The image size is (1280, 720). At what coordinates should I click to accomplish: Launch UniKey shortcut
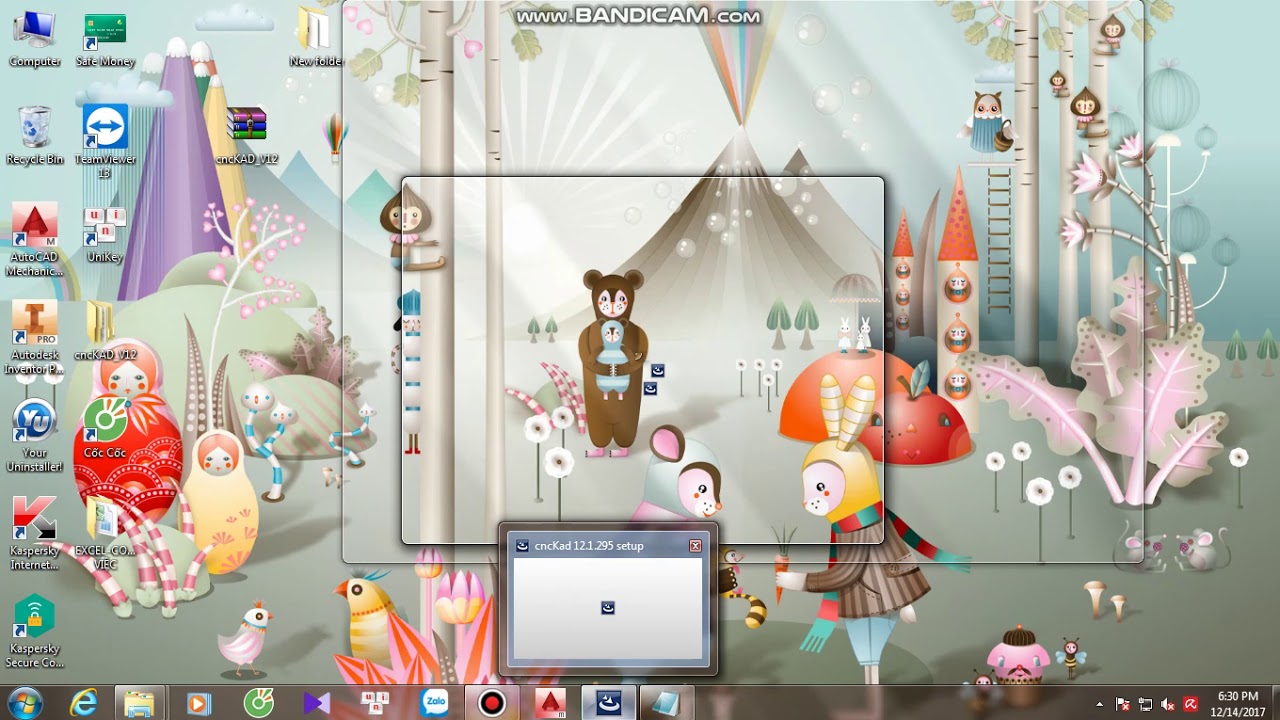[x=104, y=233]
